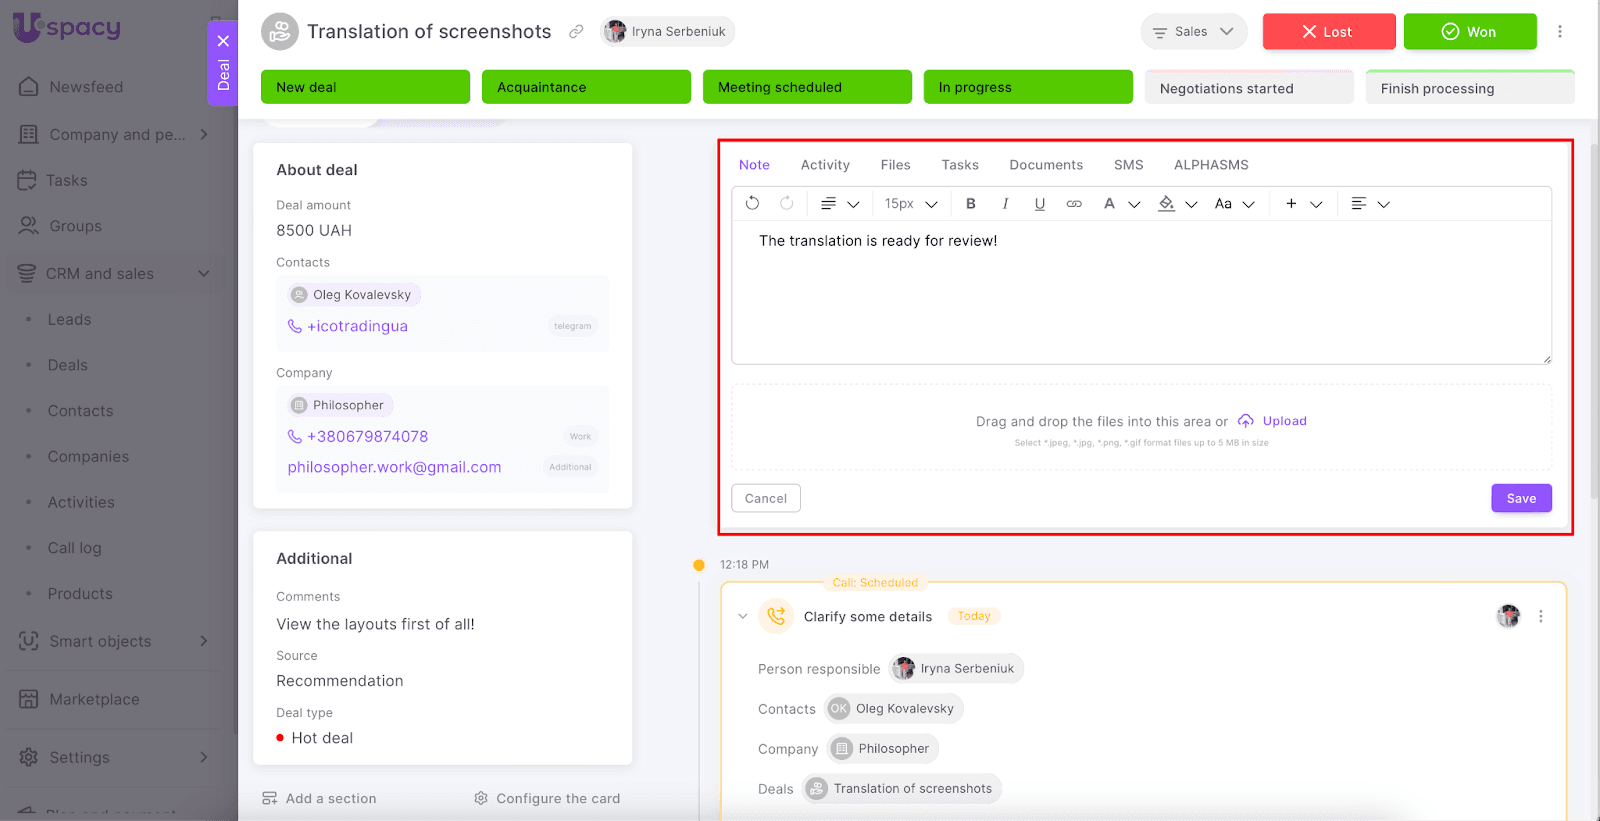Insert a hyperlink using the link icon
The width and height of the screenshot is (1600, 821).
(x=1074, y=204)
